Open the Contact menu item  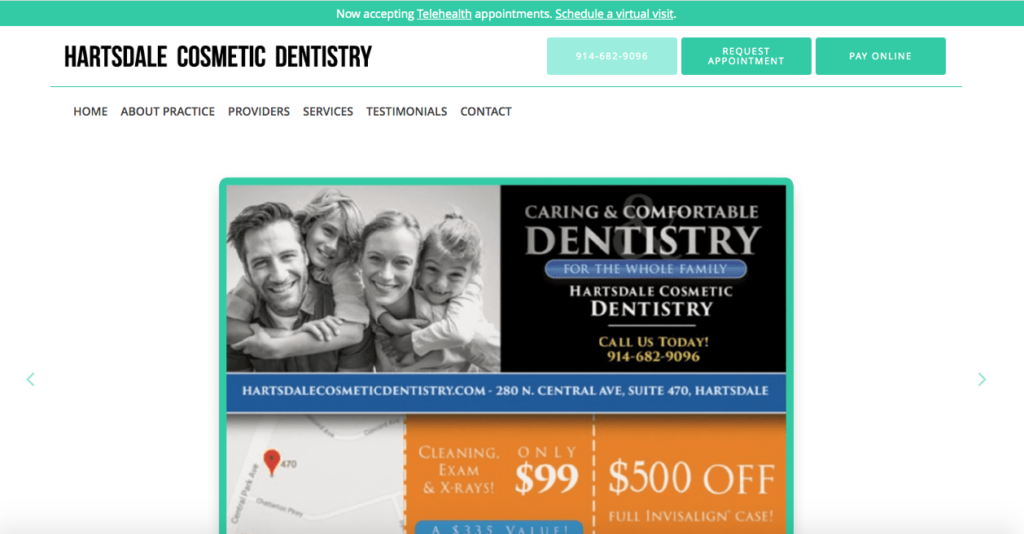point(486,112)
